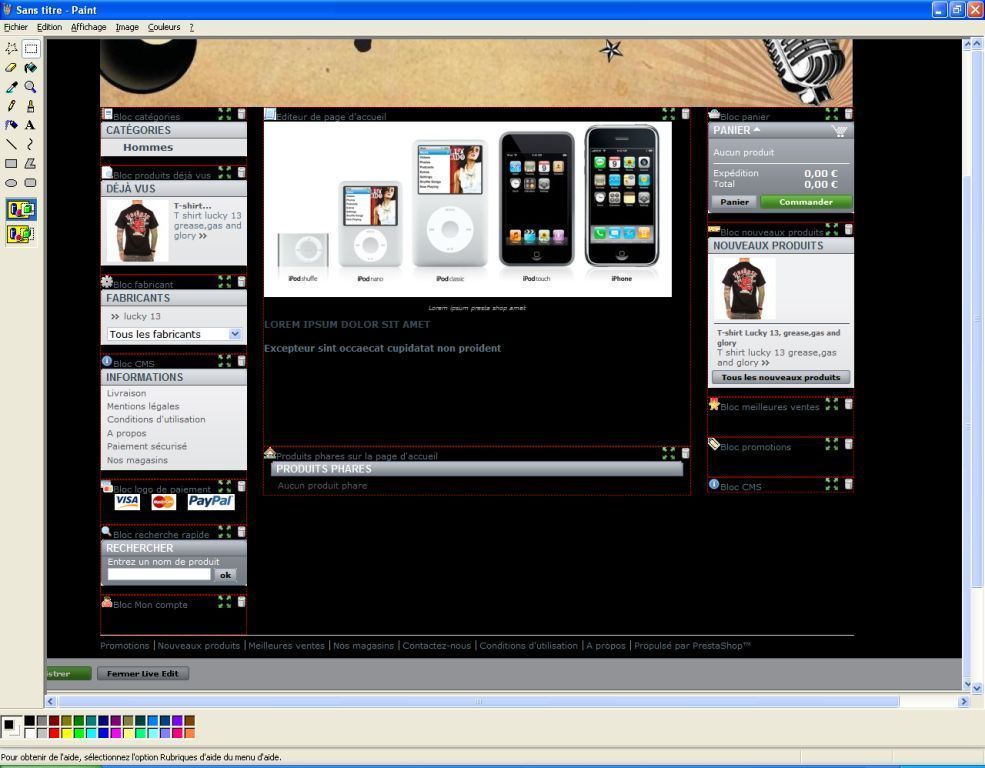Pick the black color swatch
This screenshot has width=985, height=768.
(x=30, y=720)
